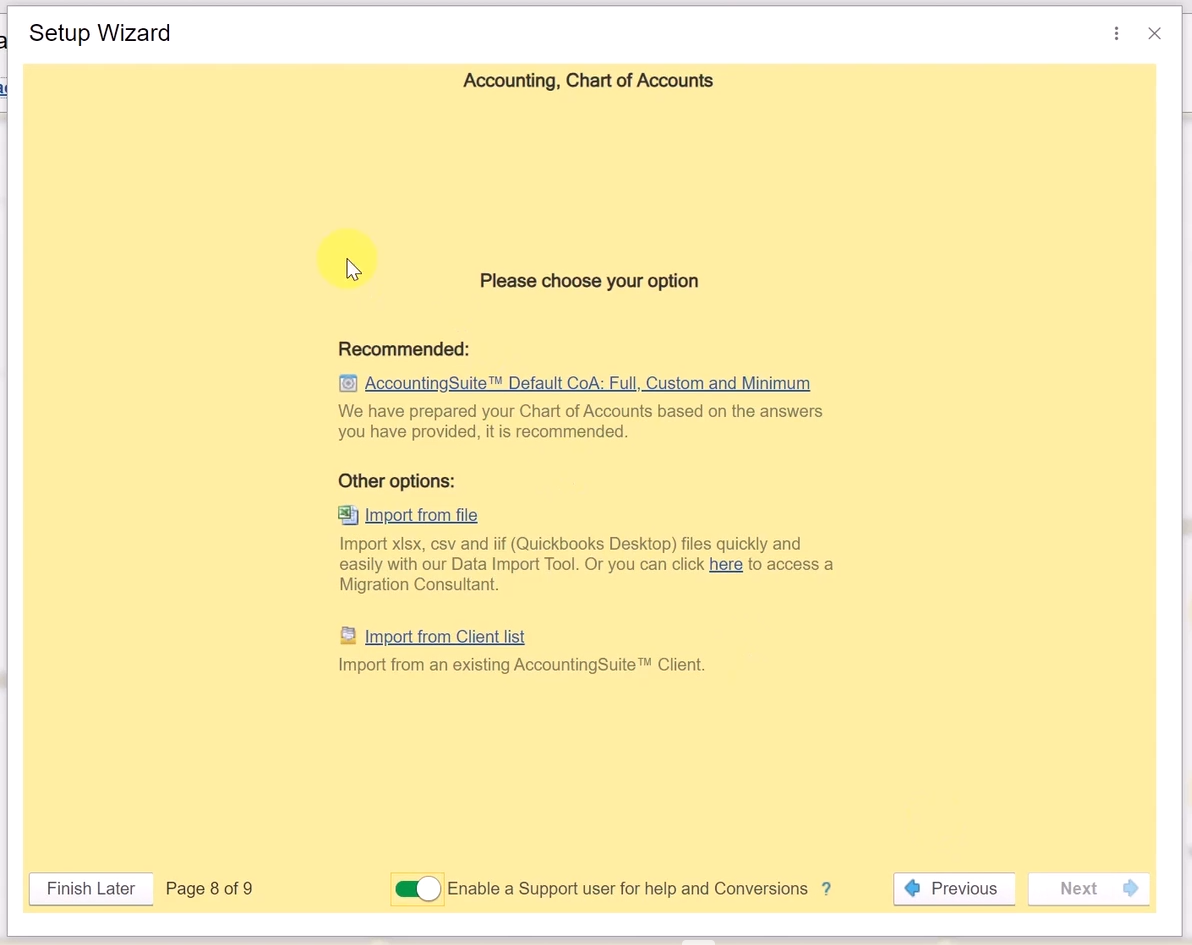Toggle the Enable Support user switch
The width and height of the screenshot is (1192, 945).
[x=417, y=889]
